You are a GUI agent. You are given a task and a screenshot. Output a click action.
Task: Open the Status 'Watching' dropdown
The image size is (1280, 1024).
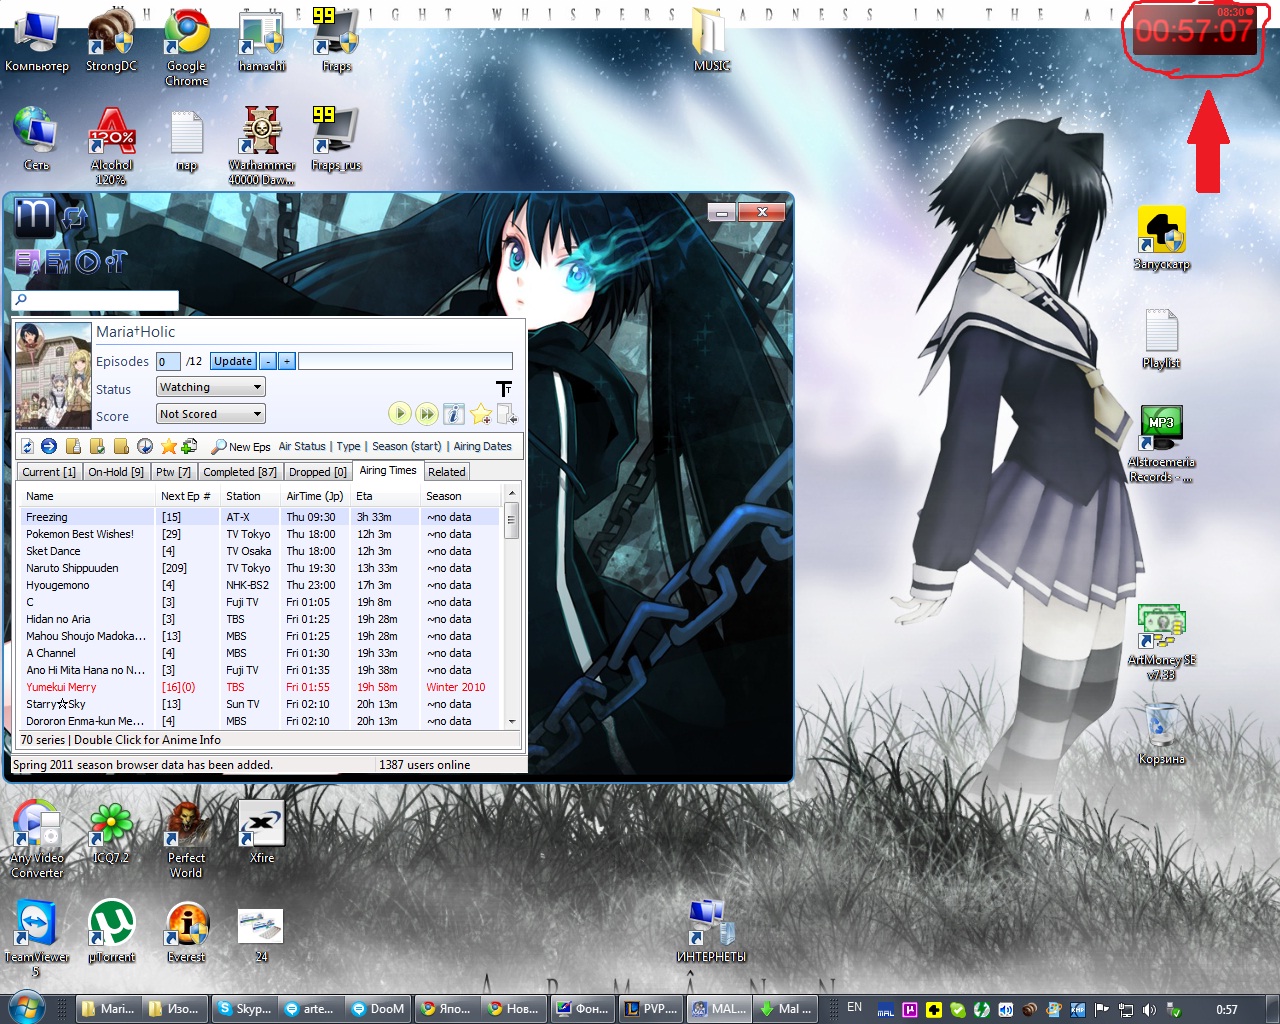click(210, 387)
